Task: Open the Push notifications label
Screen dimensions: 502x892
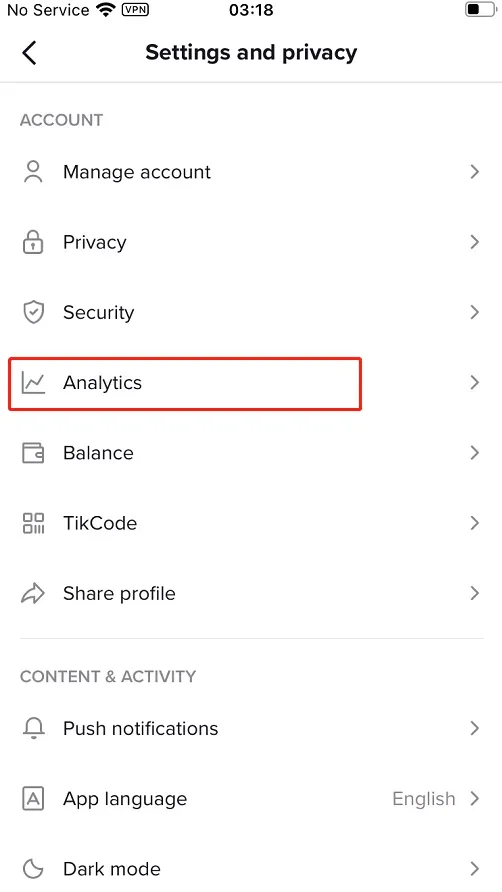Action: point(141,728)
